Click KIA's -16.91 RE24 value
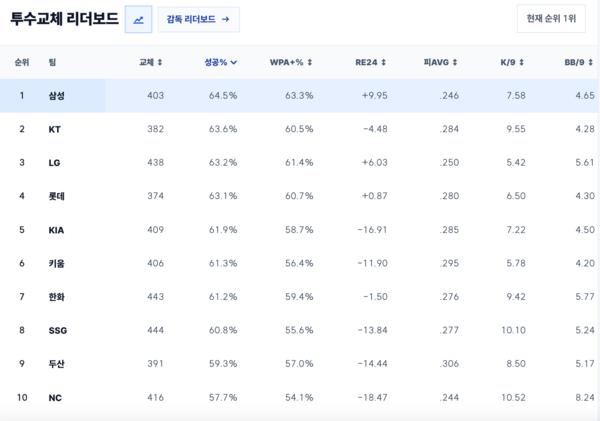600x421 pixels. [x=372, y=230]
